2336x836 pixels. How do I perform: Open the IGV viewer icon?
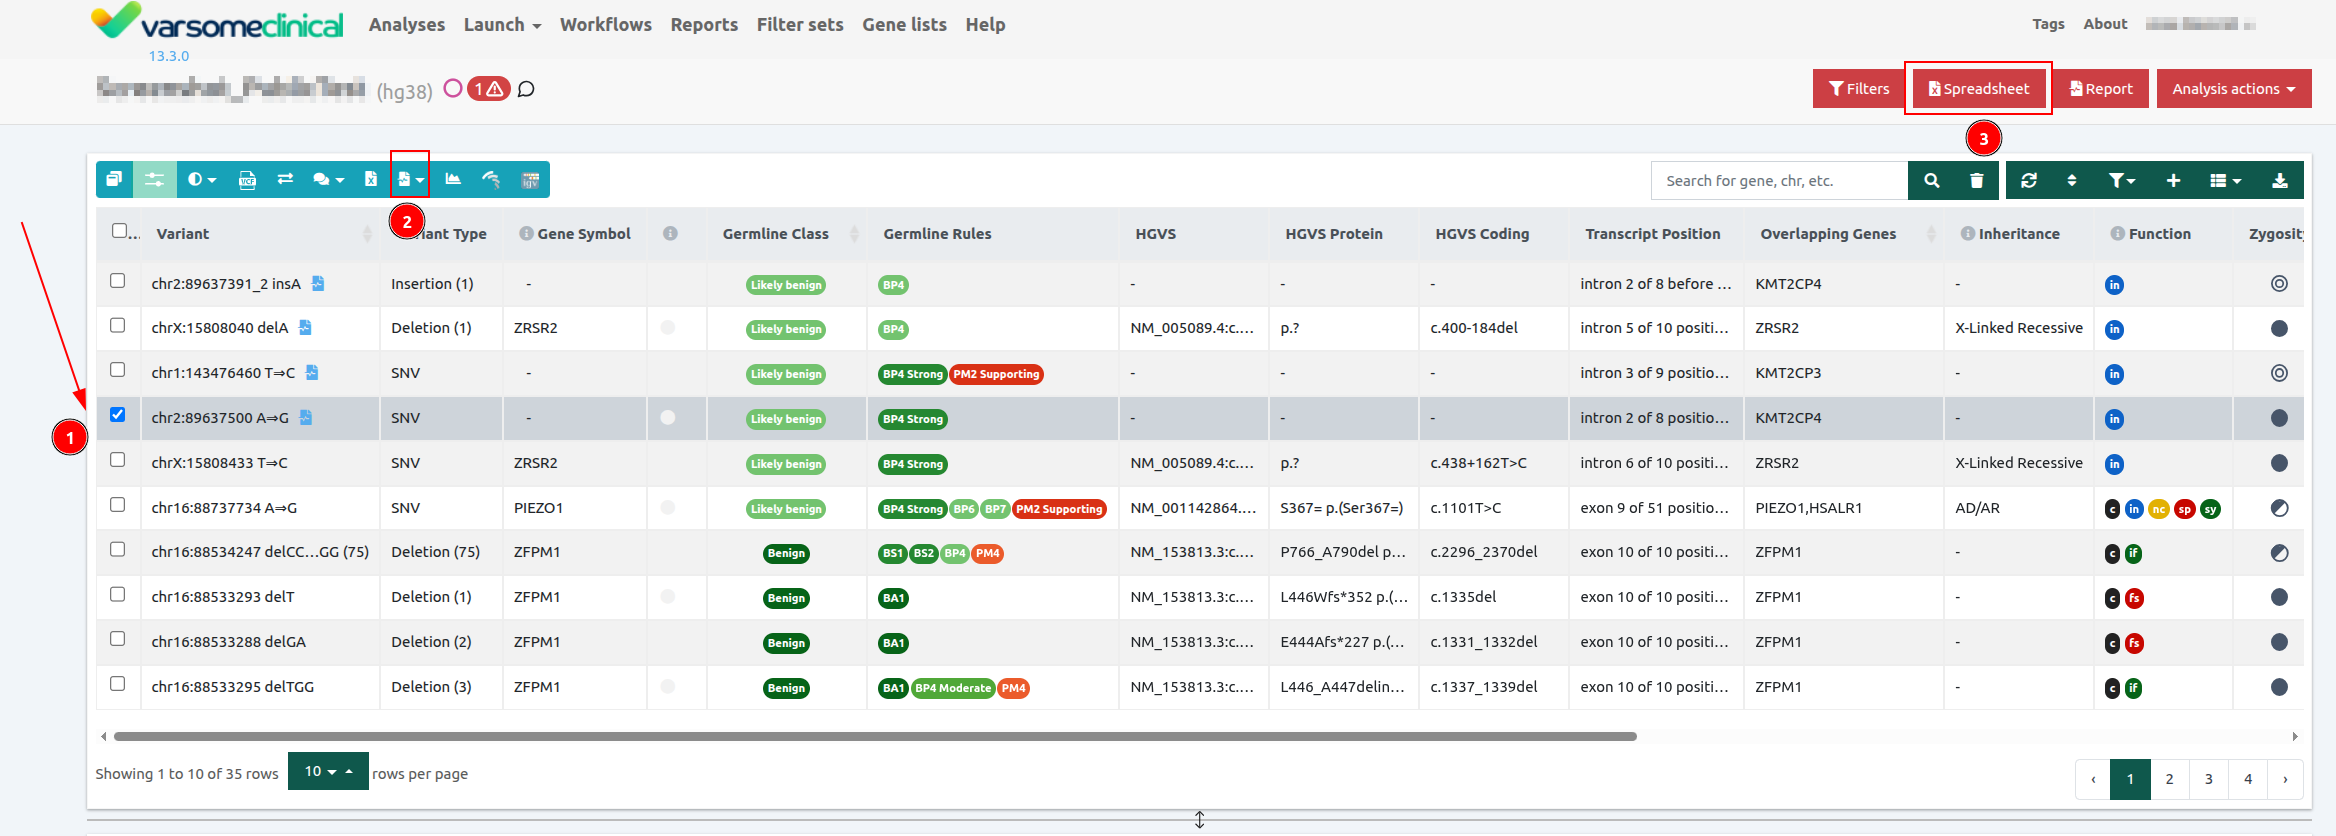coord(530,180)
